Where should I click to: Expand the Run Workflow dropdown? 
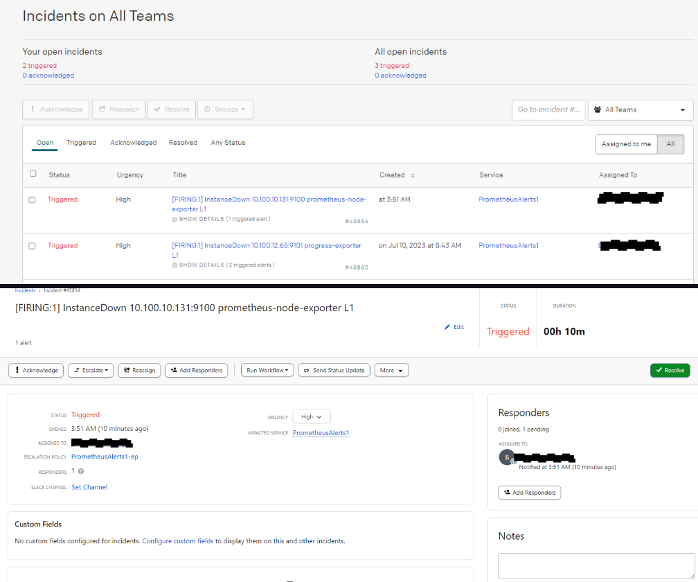tap(267, 370)
